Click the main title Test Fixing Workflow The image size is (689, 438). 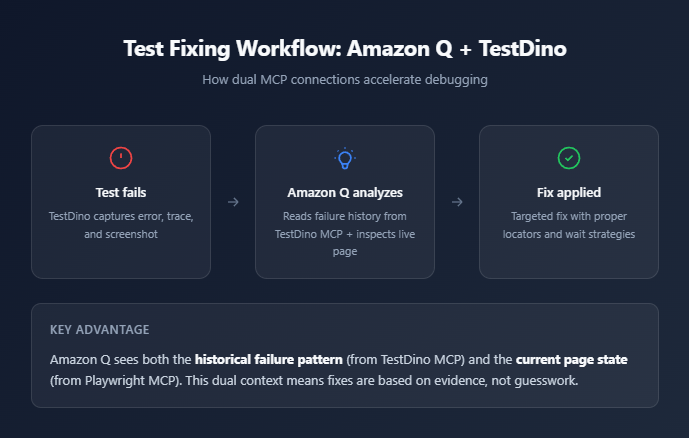coord(344,49)
